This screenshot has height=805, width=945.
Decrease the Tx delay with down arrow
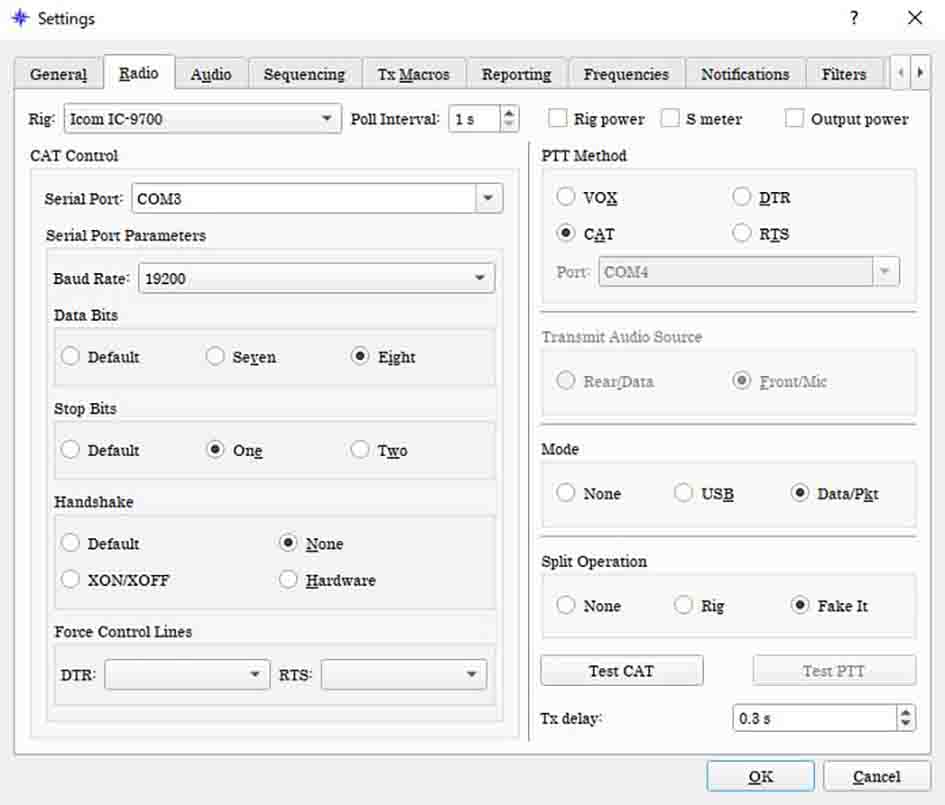pos(906,724)
